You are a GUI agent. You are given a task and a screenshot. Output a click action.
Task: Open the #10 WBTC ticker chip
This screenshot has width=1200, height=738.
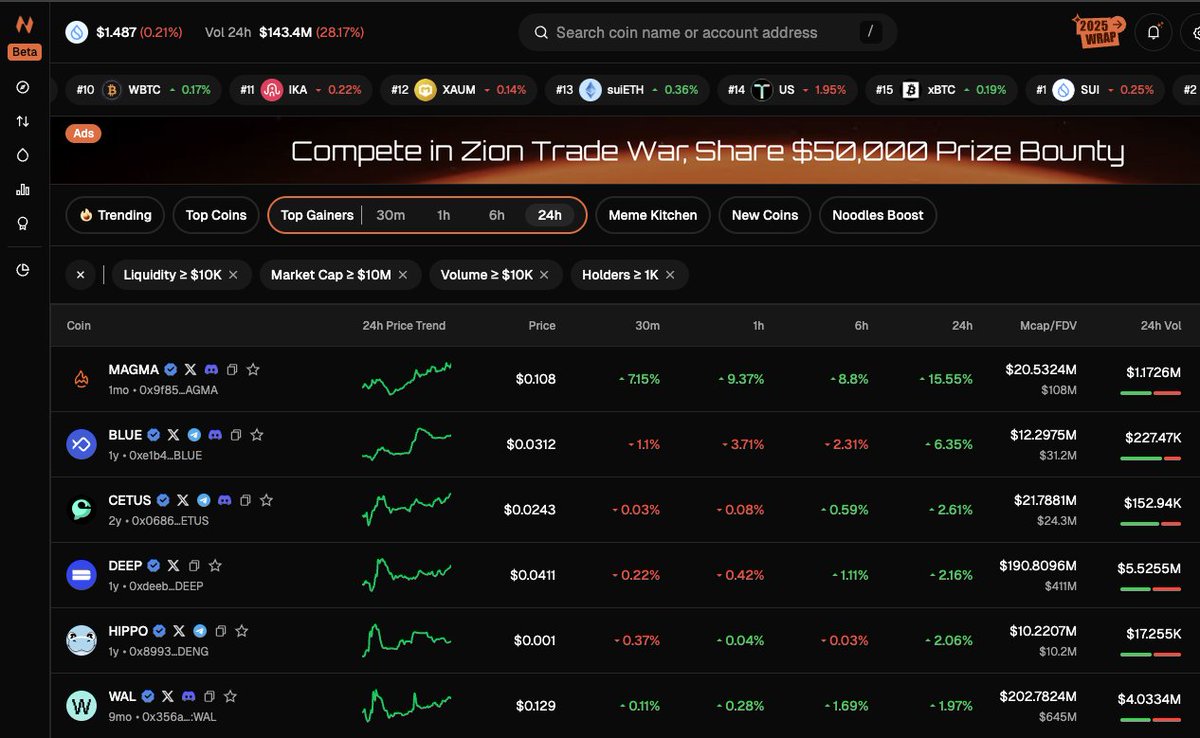[144, 90]
